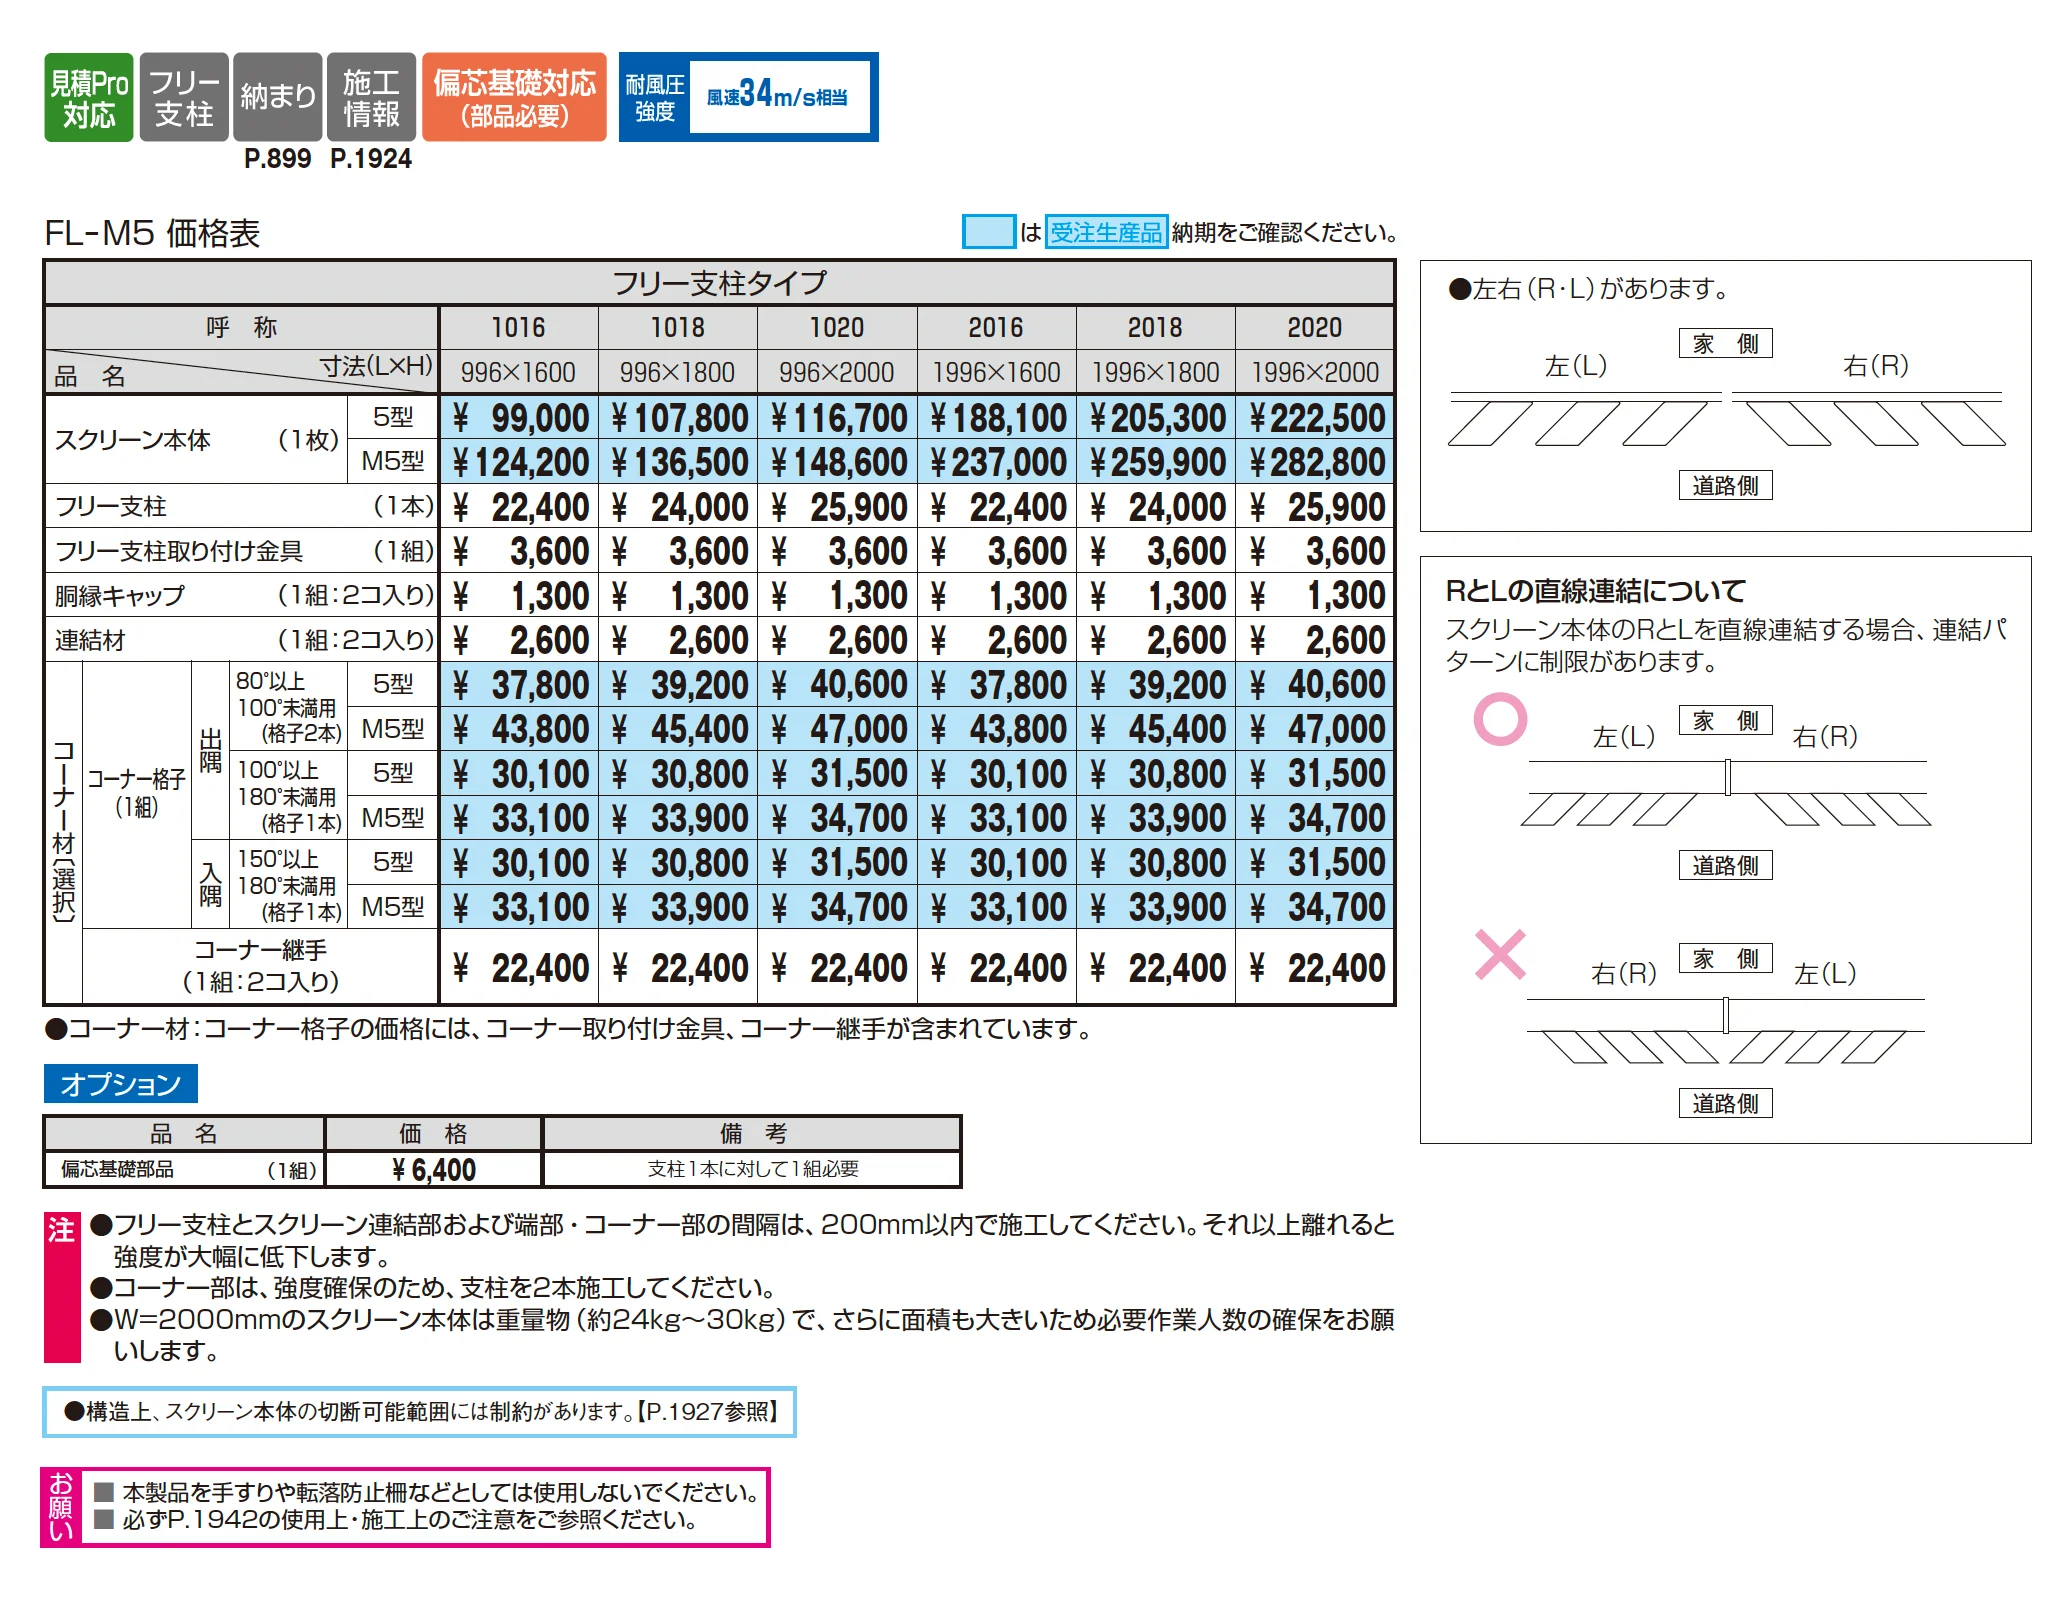This screenshot has width=2062, height=1608.
Task: Click the highlighted 受注生産品 text
Action: pos(1106,232)
